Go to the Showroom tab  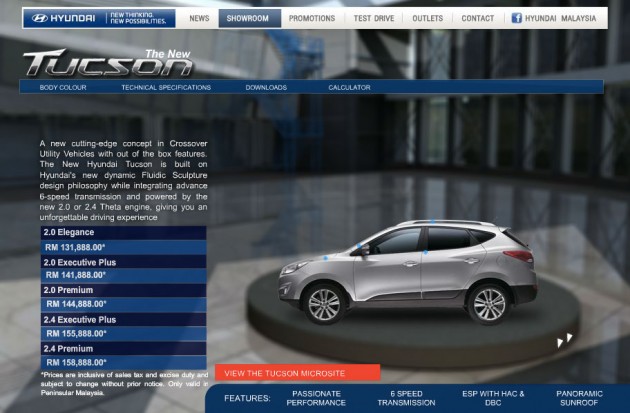(x=249, y=18)
